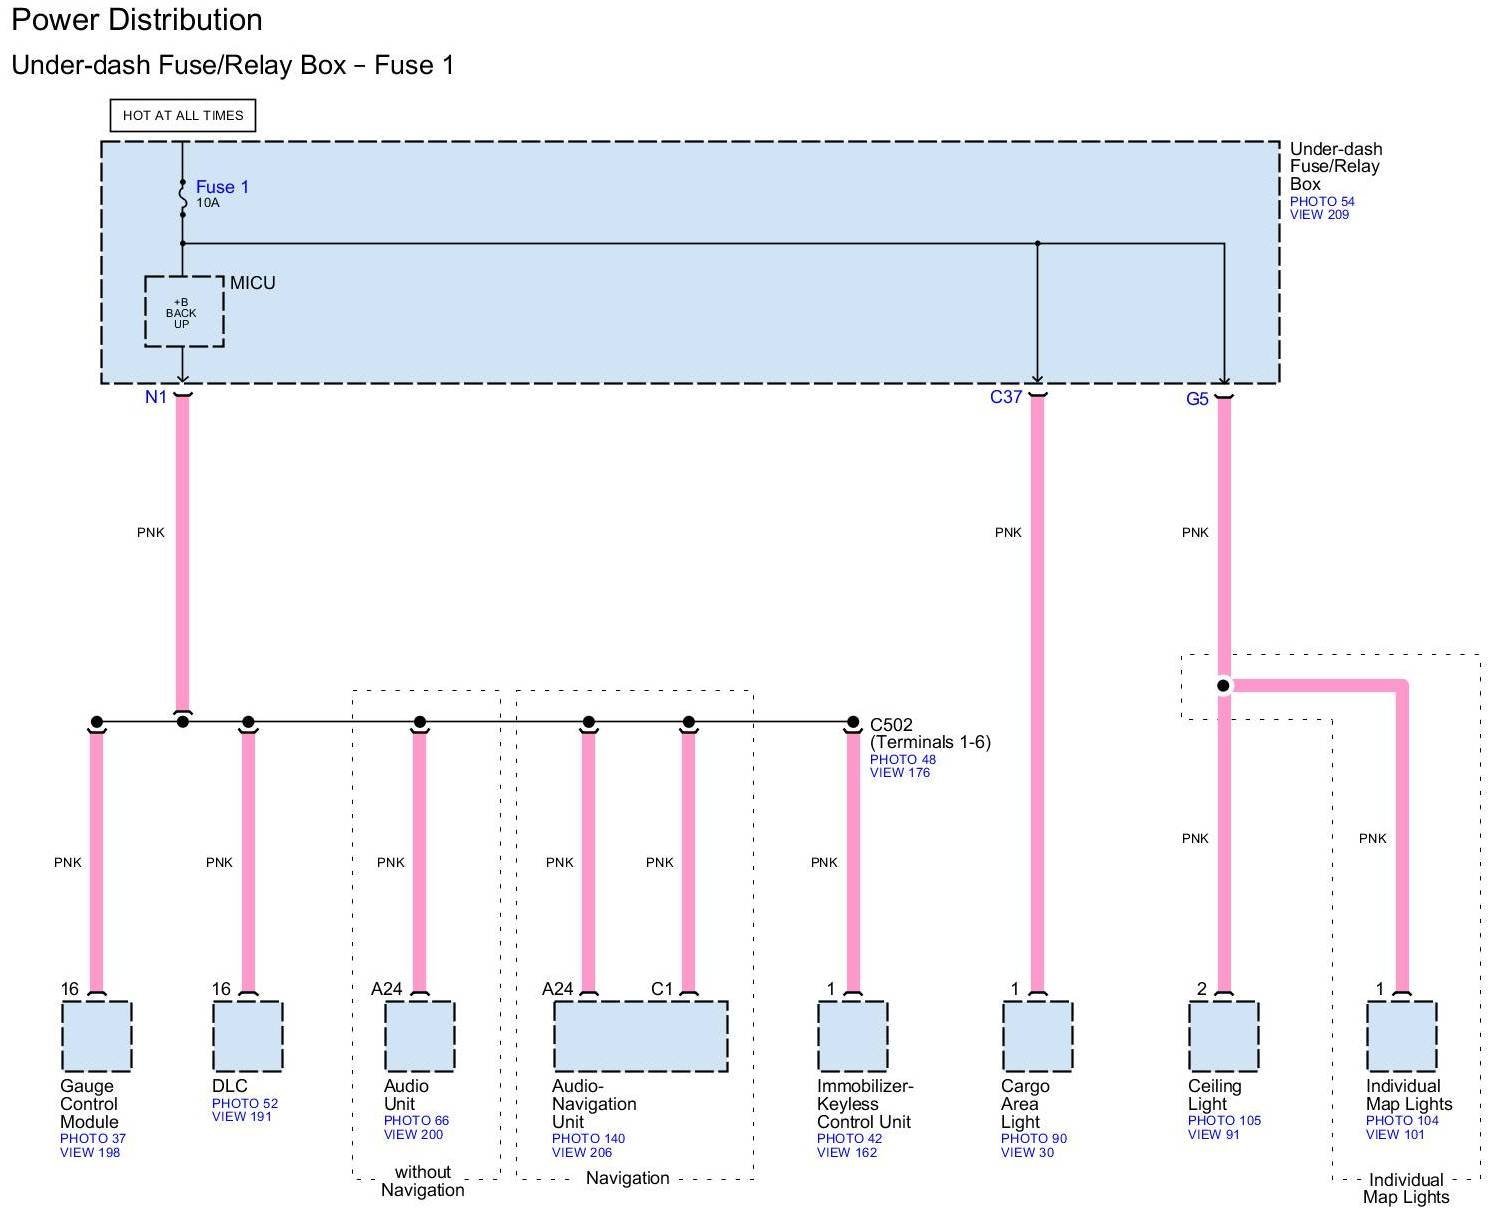The width and height of the screenshot is (1494, 1214).
Task: Open VIEW 209 link for fuse box
Action: point(1319,215)
